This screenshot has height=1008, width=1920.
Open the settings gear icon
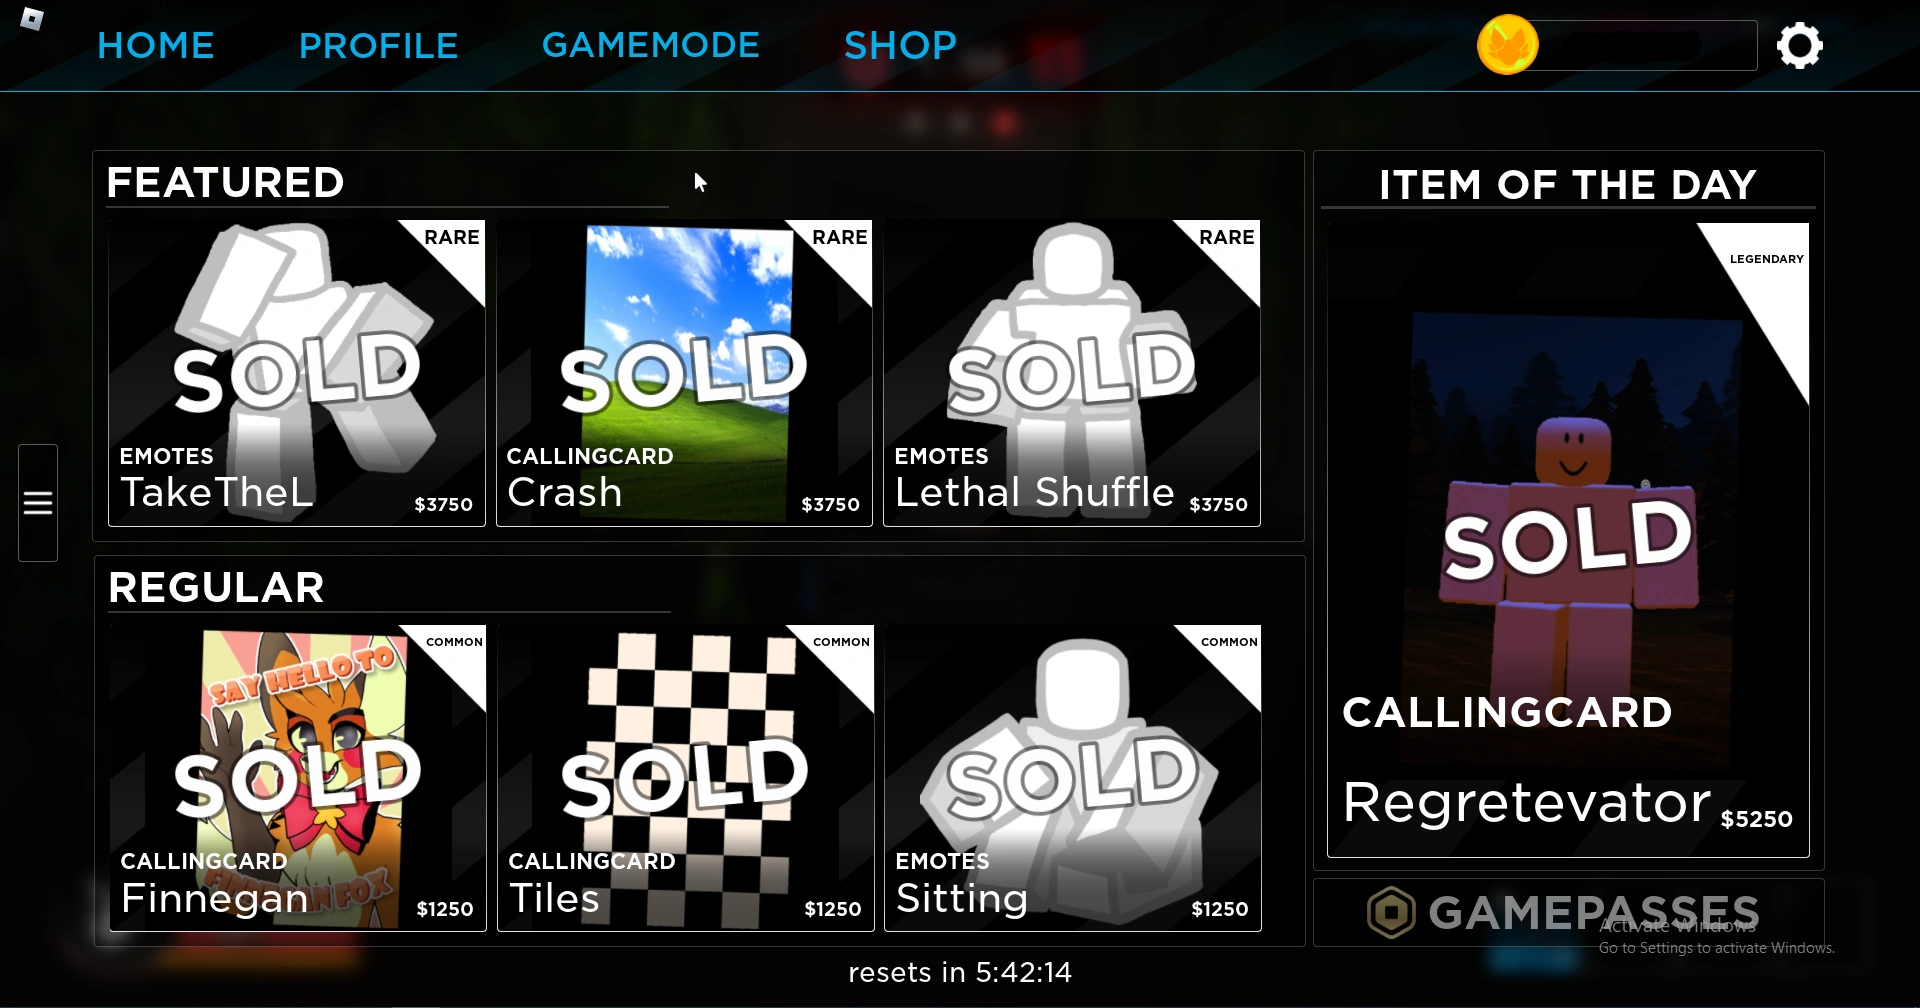click(x=1799, y=46)
